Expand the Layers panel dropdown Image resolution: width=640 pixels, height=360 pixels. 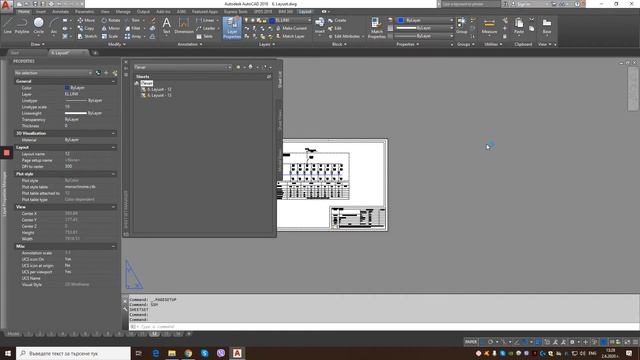click(267, 44)
